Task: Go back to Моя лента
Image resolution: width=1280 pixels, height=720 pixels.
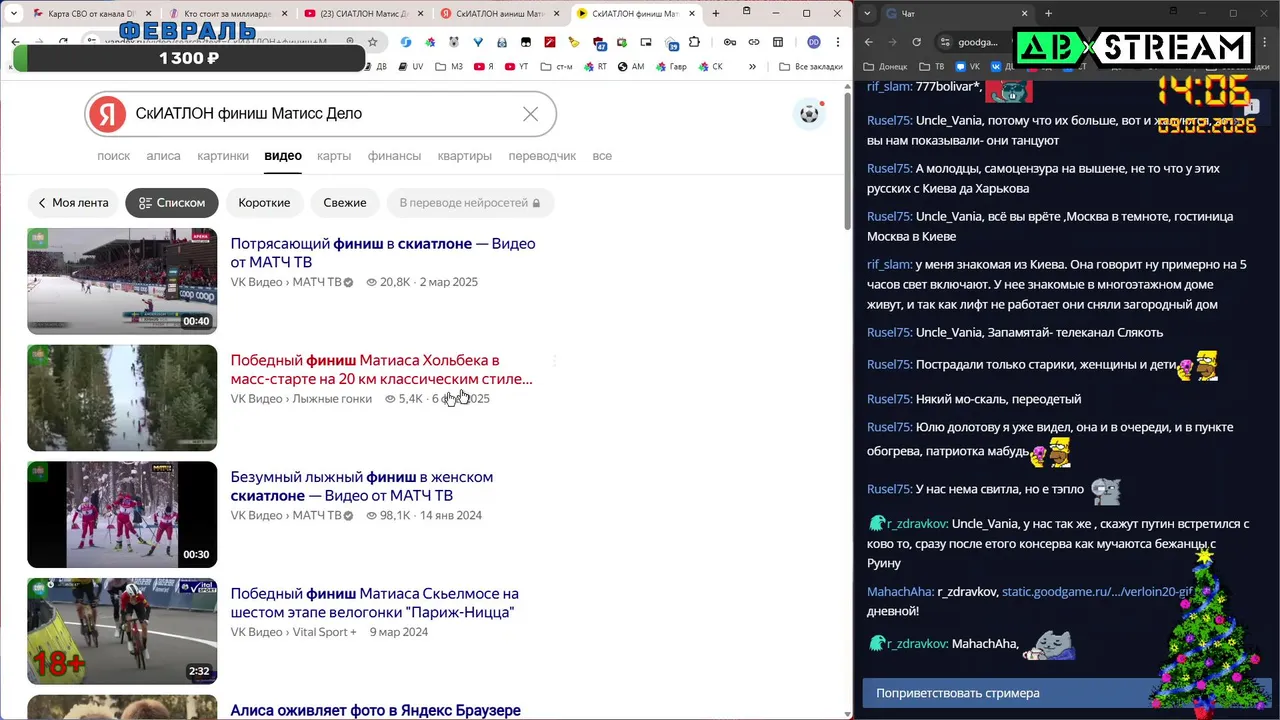Action: [73, 203]
